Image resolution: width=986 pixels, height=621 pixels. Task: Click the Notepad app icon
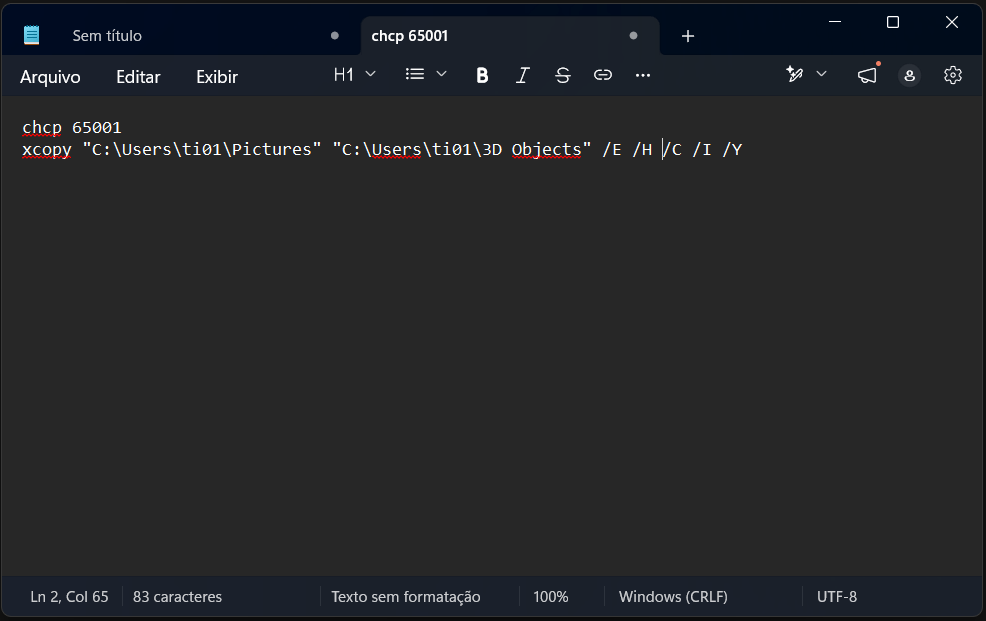[31, 35]
